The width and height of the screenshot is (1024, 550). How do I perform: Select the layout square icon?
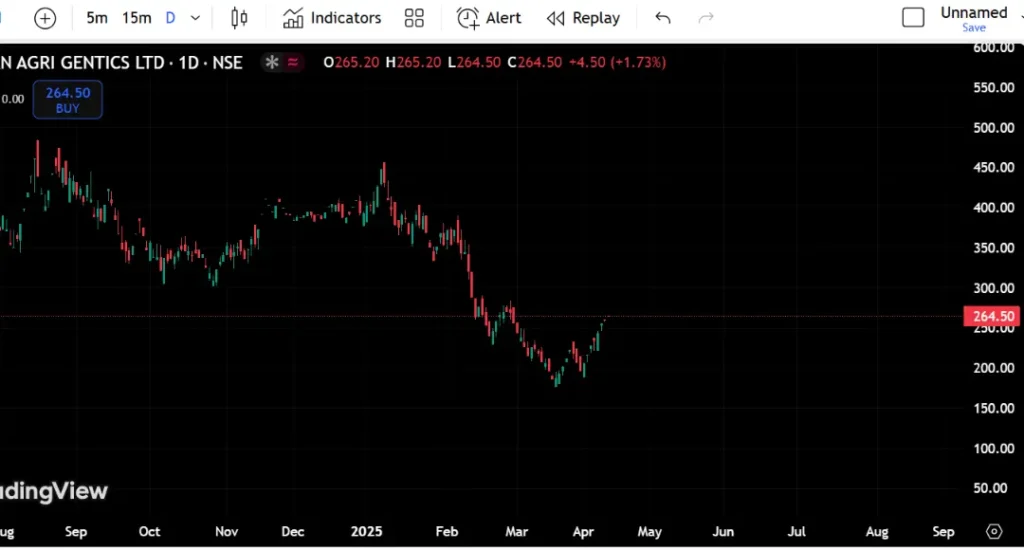pyautogui.click(x=913, y=18)
